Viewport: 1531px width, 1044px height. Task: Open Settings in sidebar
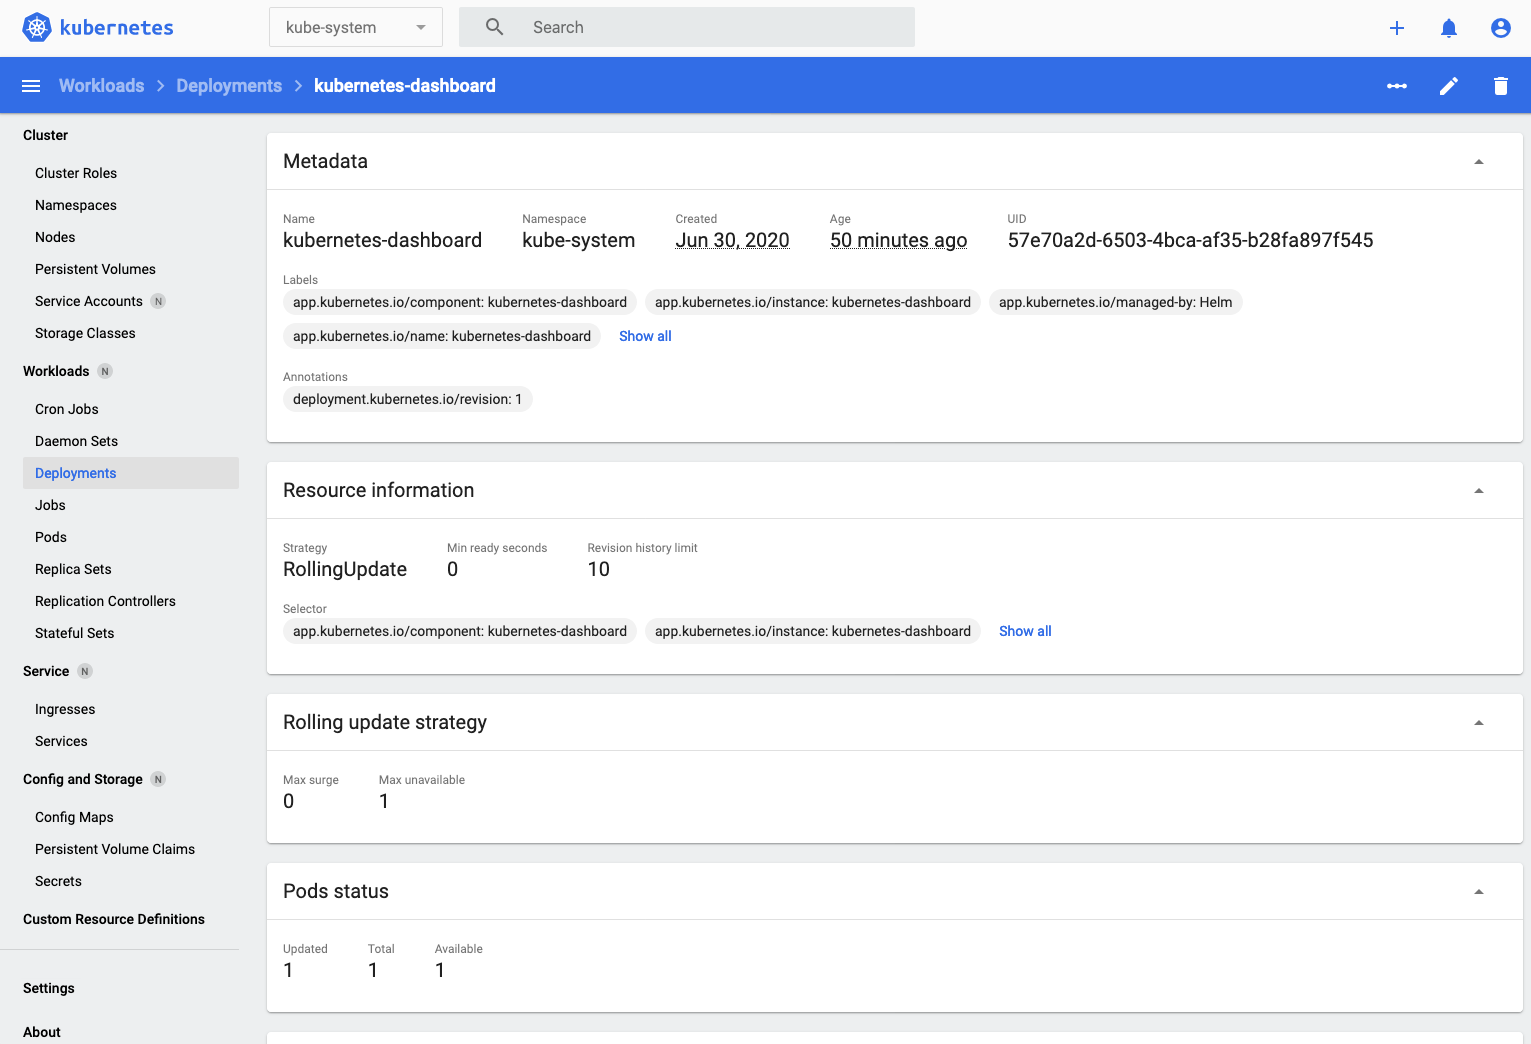[49, 988]
